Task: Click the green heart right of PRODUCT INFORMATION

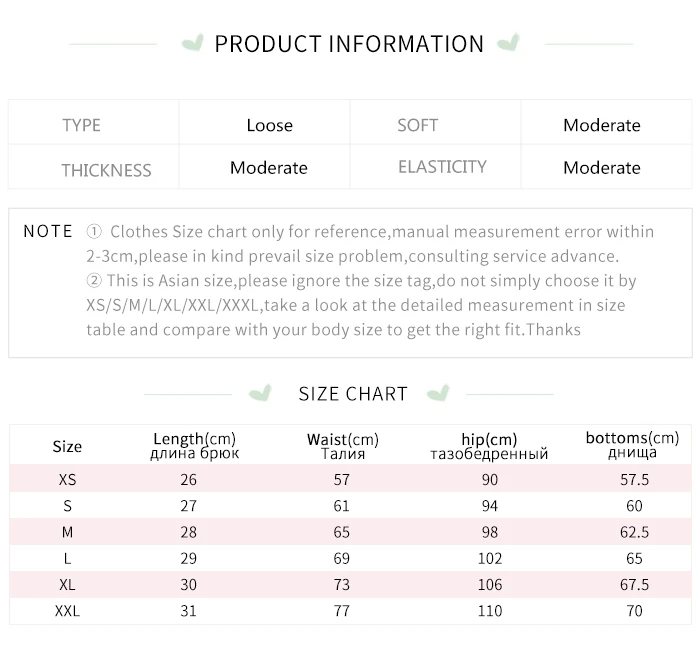Action: 508,43
